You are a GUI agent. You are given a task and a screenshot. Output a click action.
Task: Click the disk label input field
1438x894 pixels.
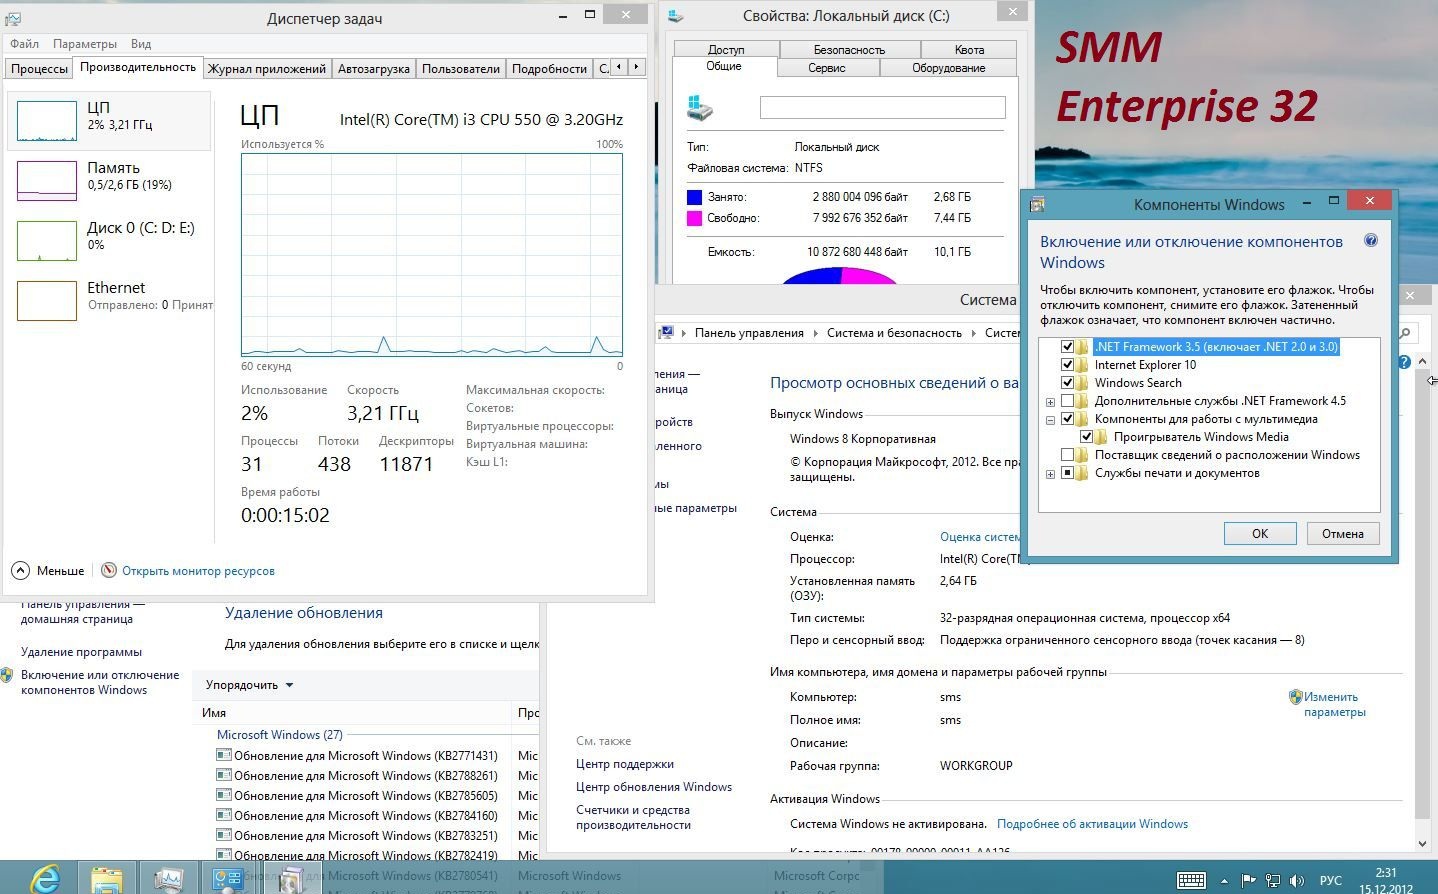point(882,107)
